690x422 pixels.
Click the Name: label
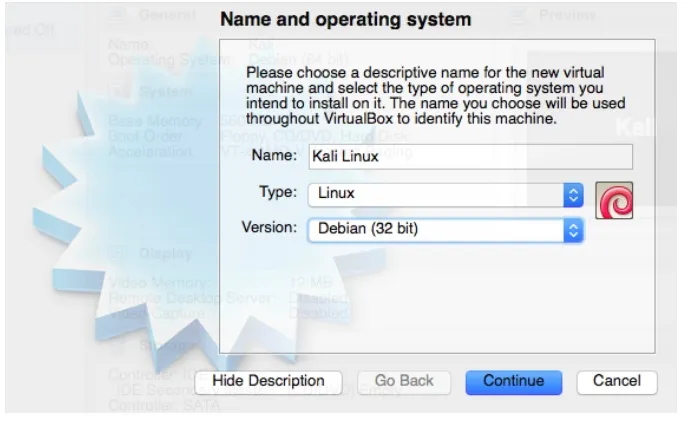coord(274,155)
